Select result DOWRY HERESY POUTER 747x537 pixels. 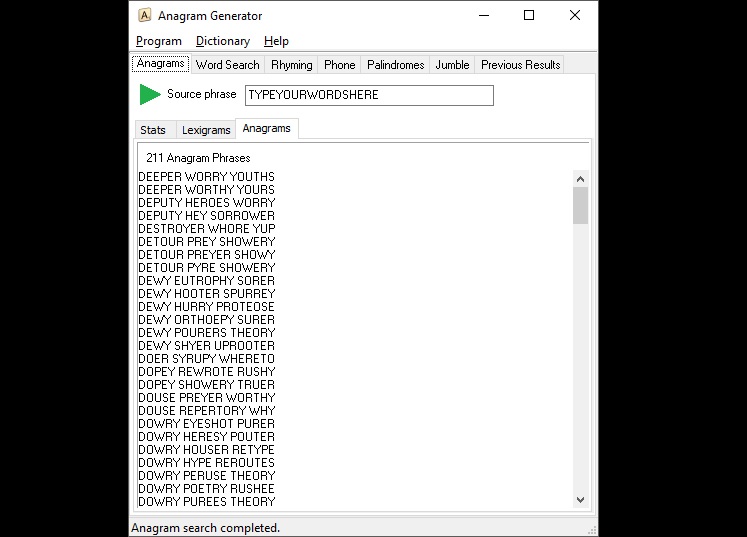click(206, 437)
